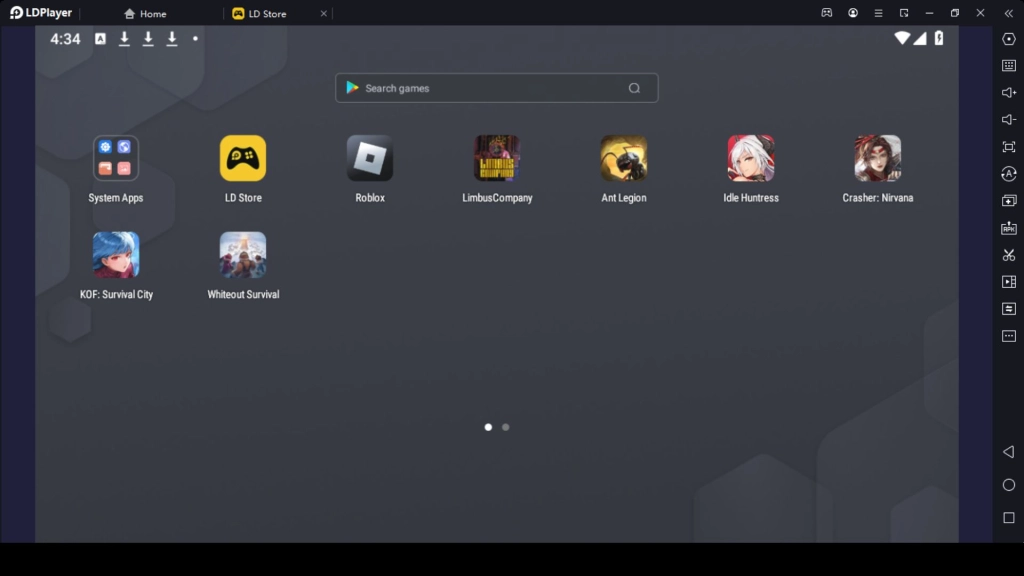Switch to the Home tab

(x=146, y=14)
